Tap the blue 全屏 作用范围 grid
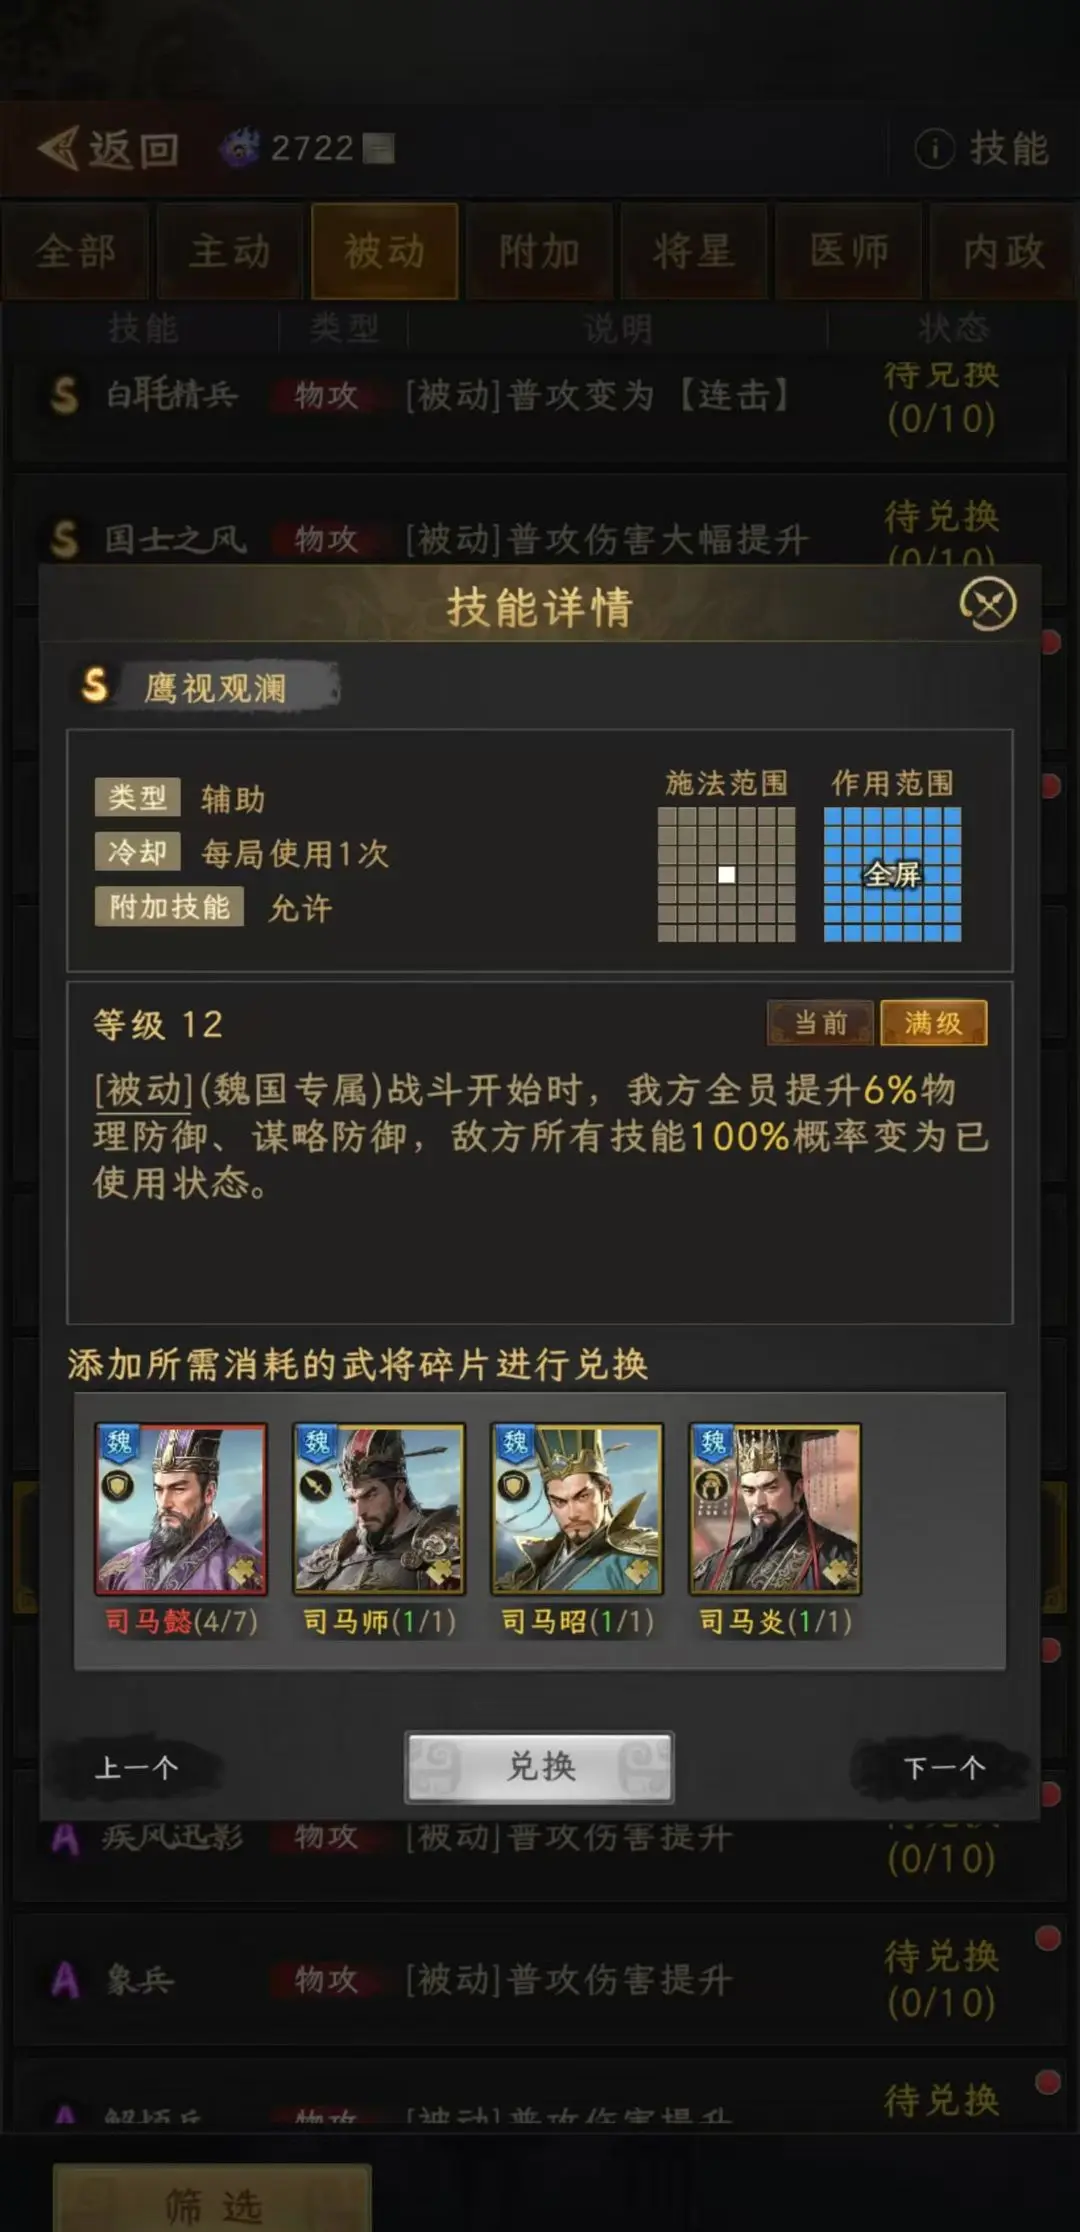 point(892,874)
